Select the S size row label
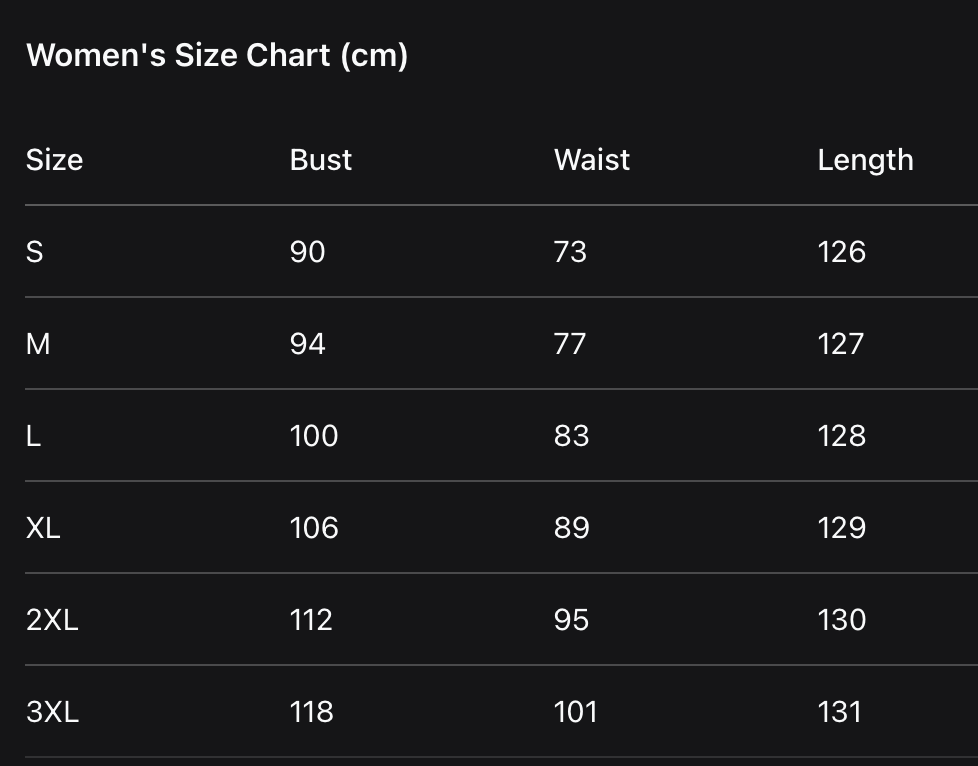 tap(35, 252)
